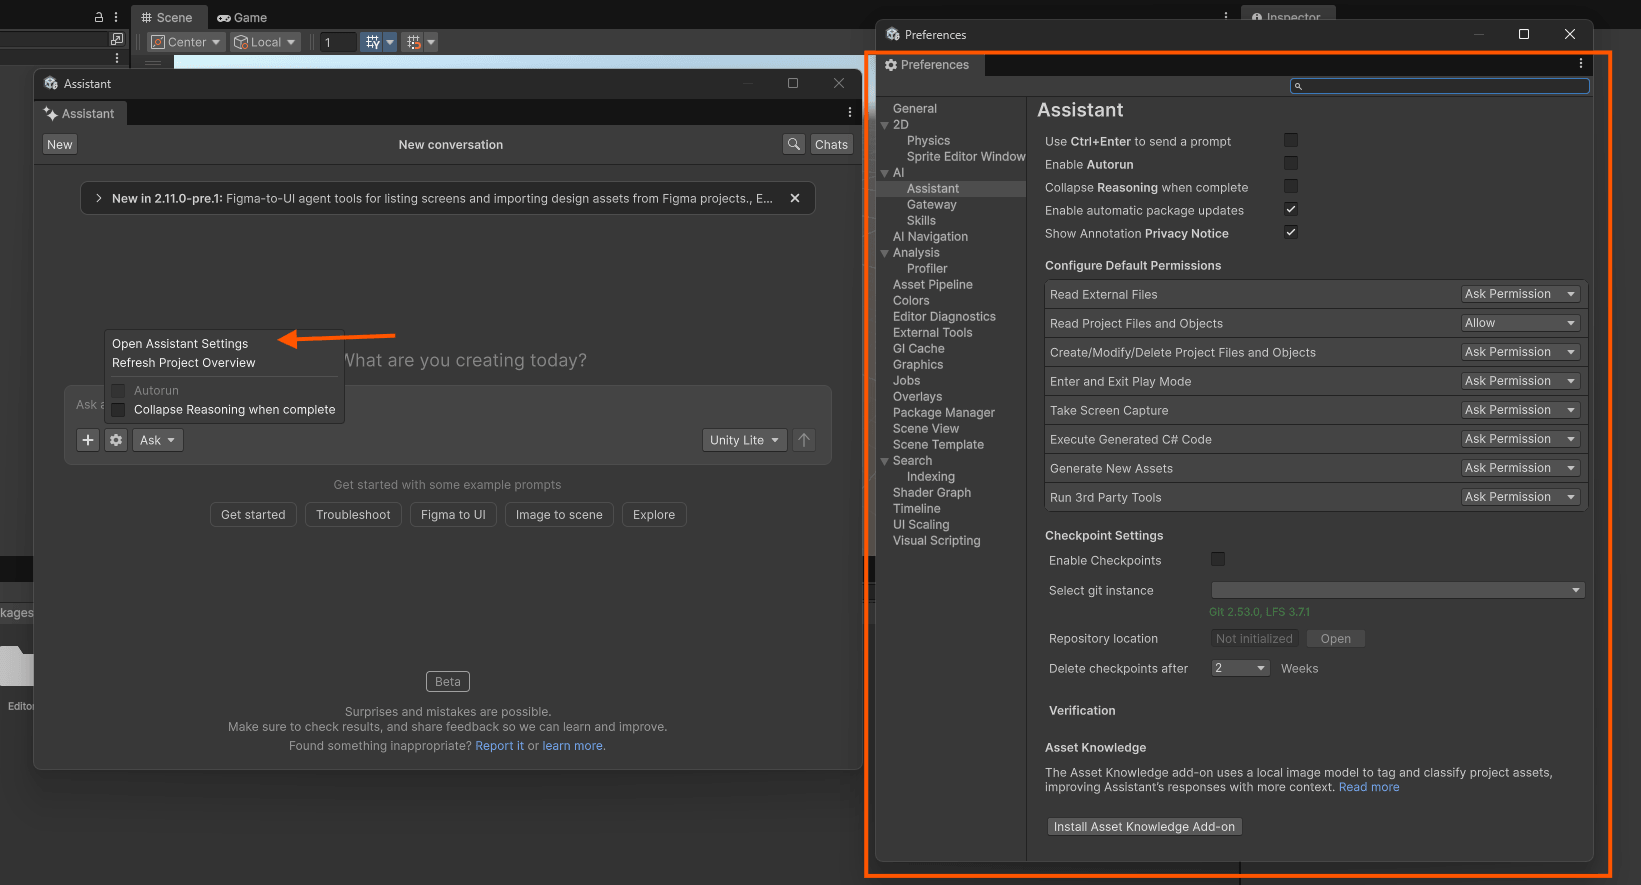
Task: Toggle the grid snapping icon in Scene toolbar
Action: pyautogui.click(x=373, y=42)
